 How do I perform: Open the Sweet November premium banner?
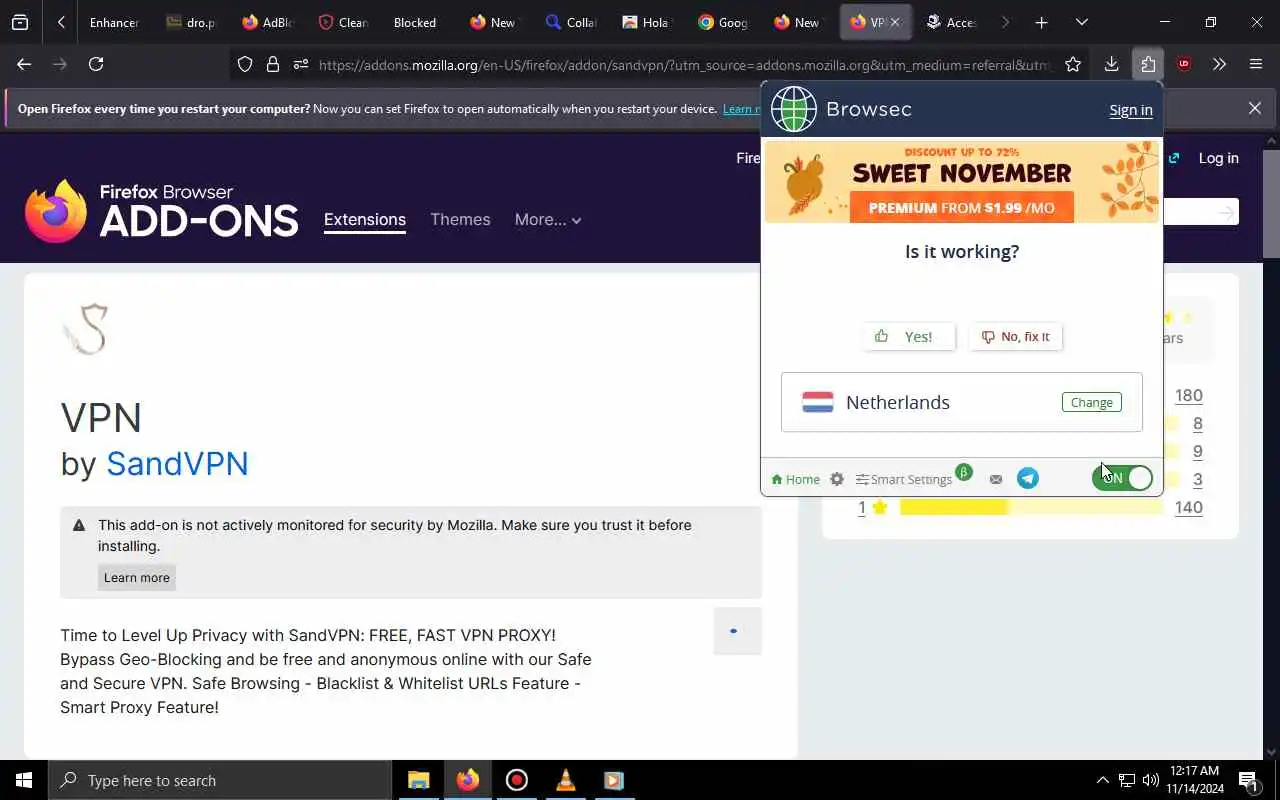coord(962,182)
